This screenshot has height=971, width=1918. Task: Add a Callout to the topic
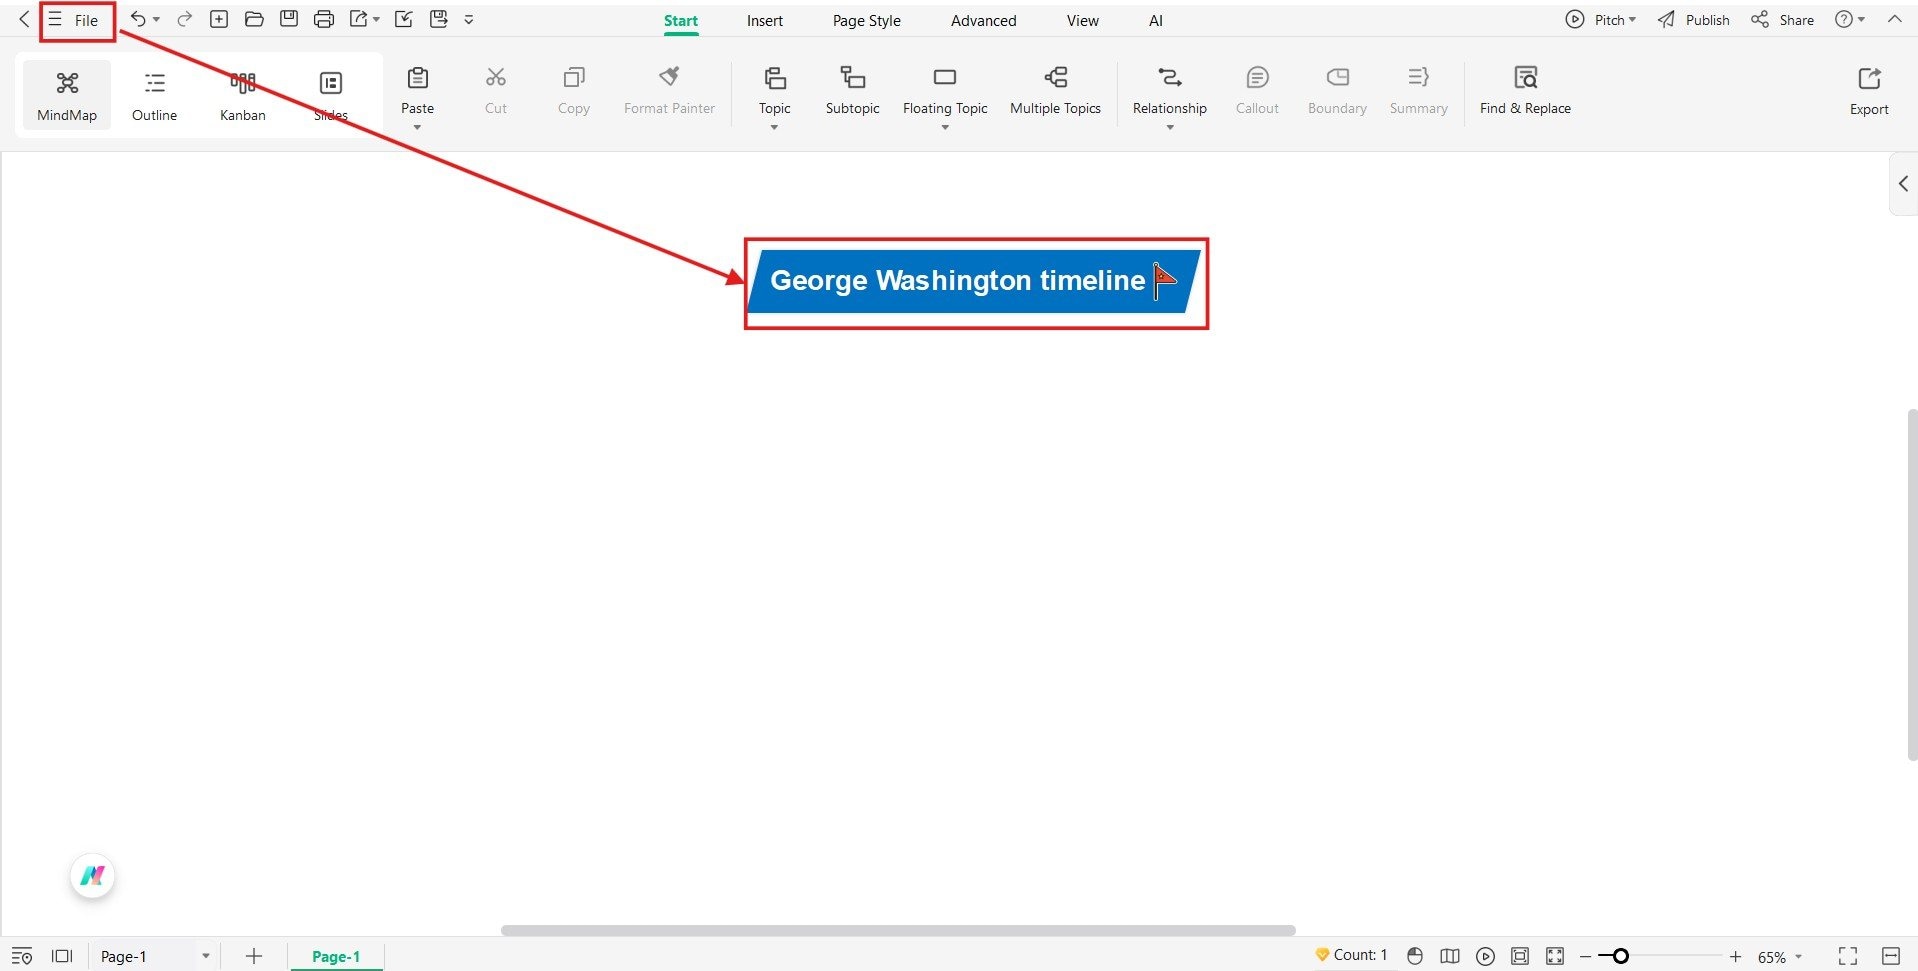coord(1256,92)
